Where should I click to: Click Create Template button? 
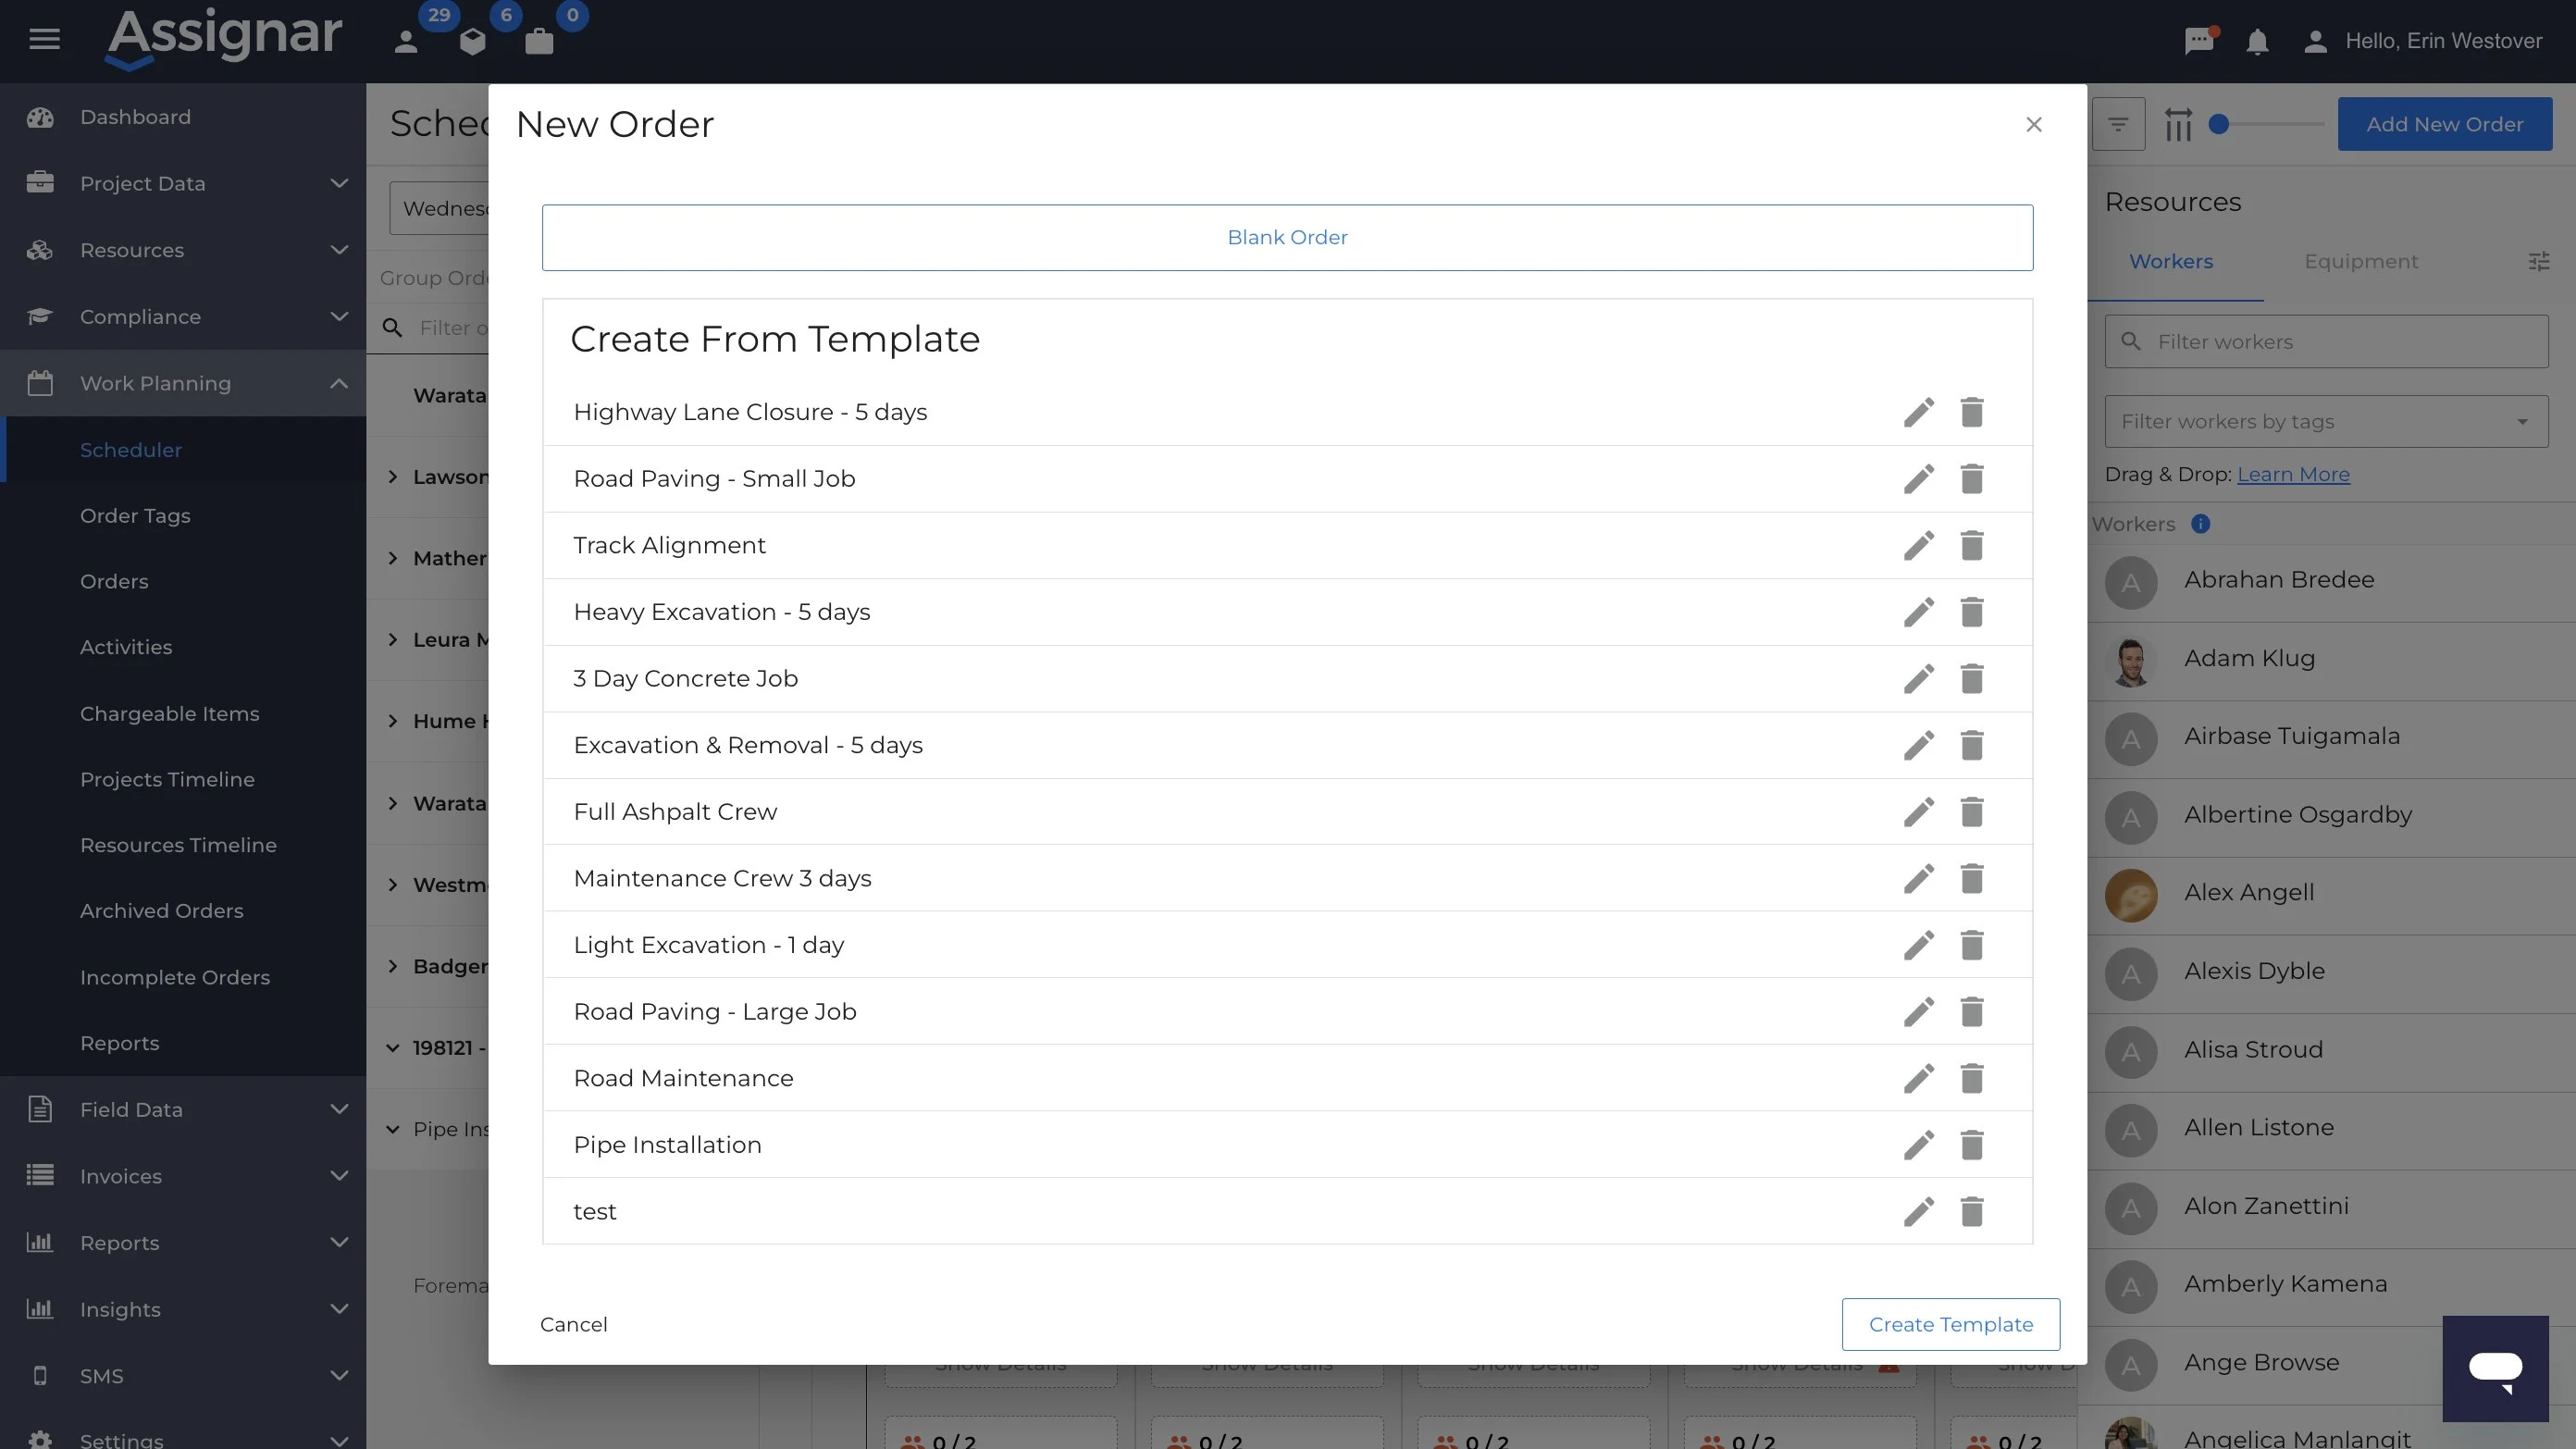(x=1950, y=1324)
